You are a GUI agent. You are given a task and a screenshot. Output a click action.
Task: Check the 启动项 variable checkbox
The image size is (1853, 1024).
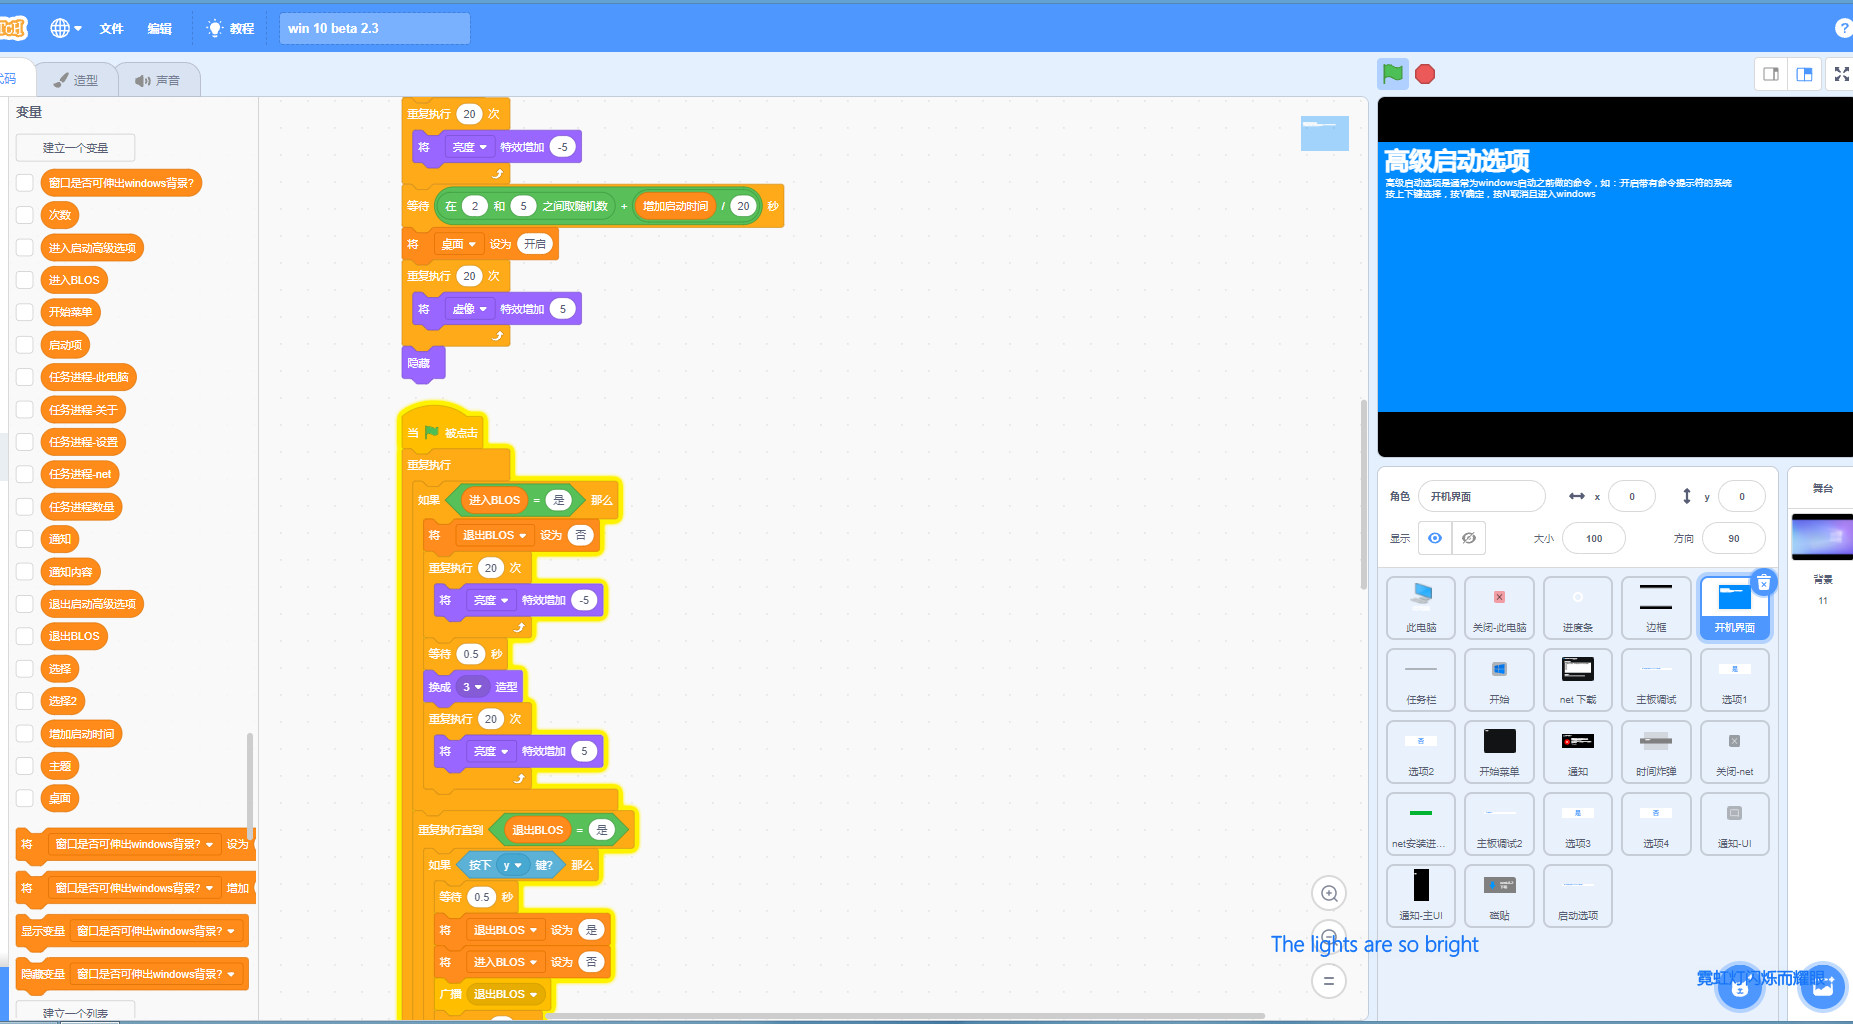pos(25,345)
